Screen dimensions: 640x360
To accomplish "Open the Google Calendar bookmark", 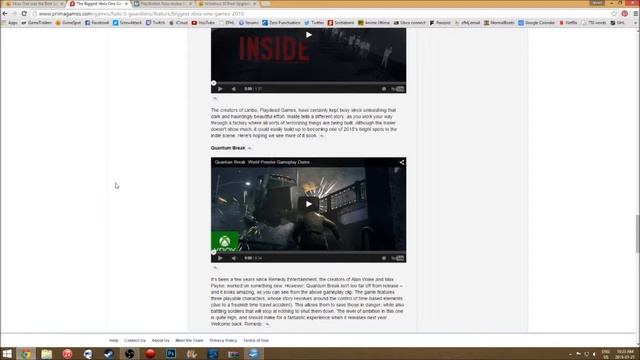I will click(x=537, y=23).
